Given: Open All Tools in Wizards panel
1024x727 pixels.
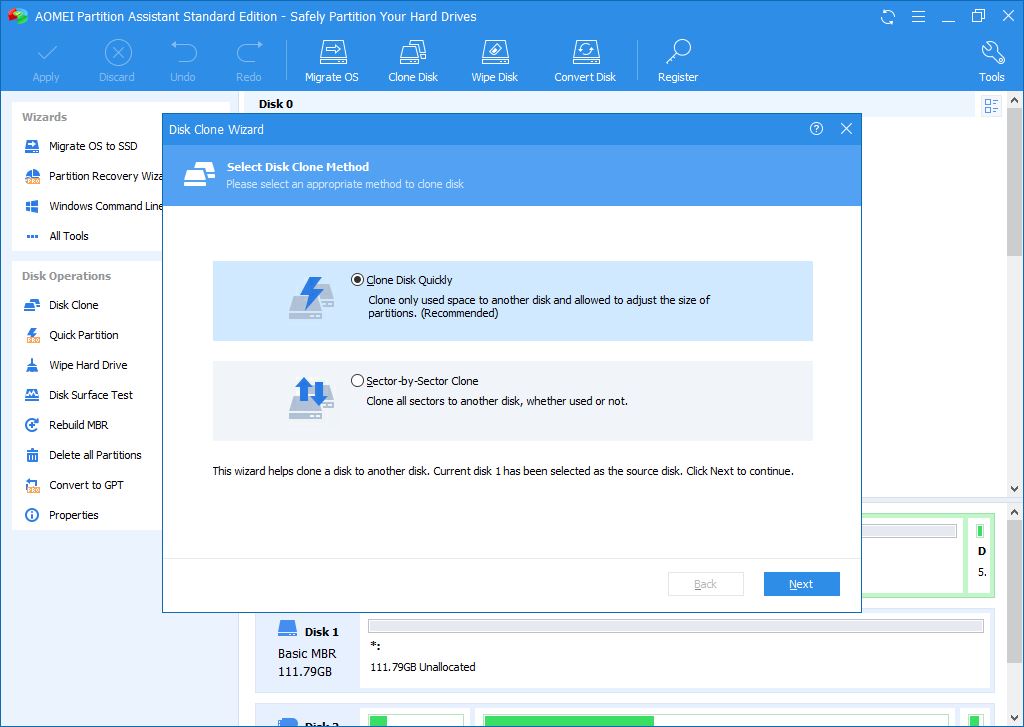Looking at the screenshot, I should coord(68,236).
